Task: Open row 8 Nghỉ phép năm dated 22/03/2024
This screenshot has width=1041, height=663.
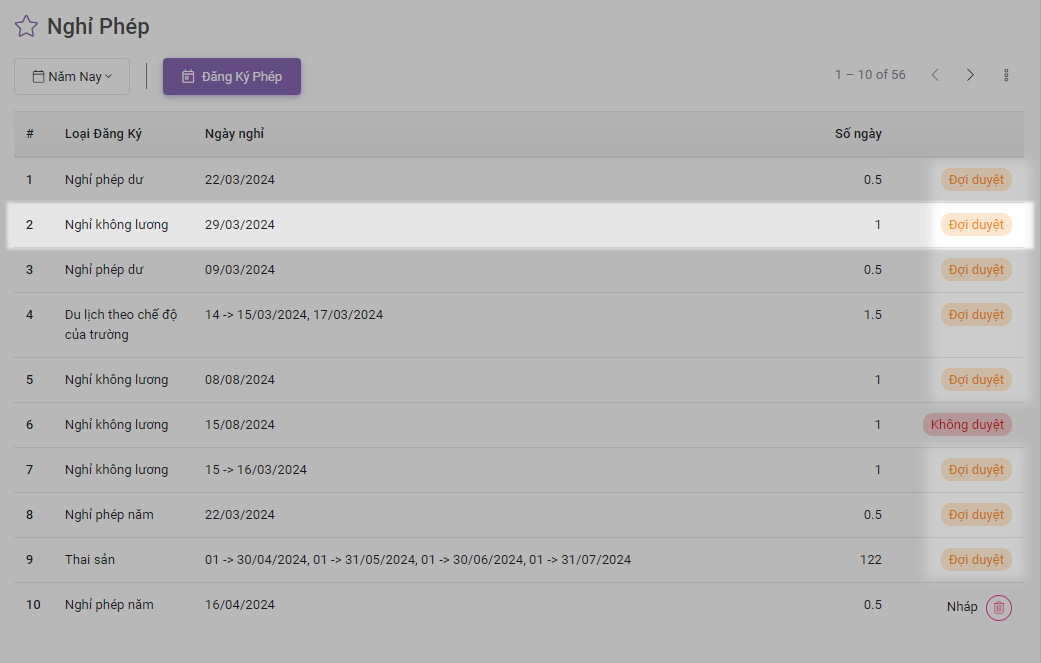Action: pos(109,515)
